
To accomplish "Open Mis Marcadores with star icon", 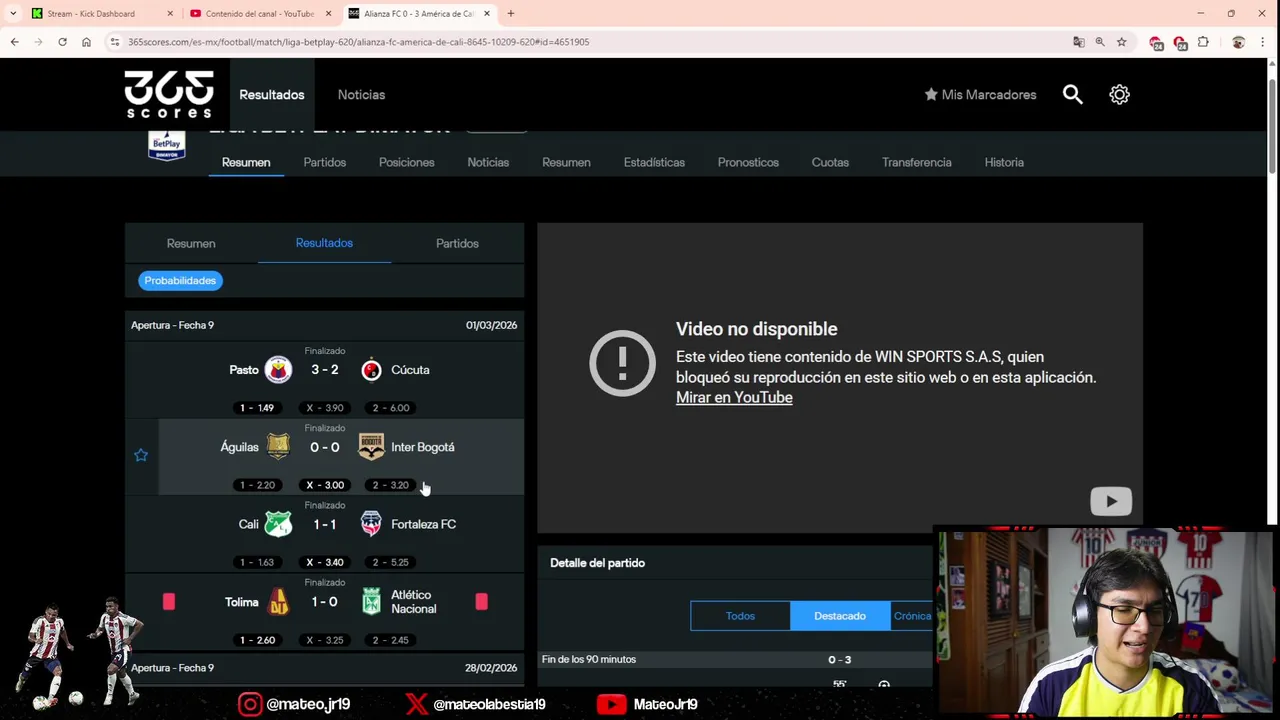I will pyautogui.click(x=980, y=94).
